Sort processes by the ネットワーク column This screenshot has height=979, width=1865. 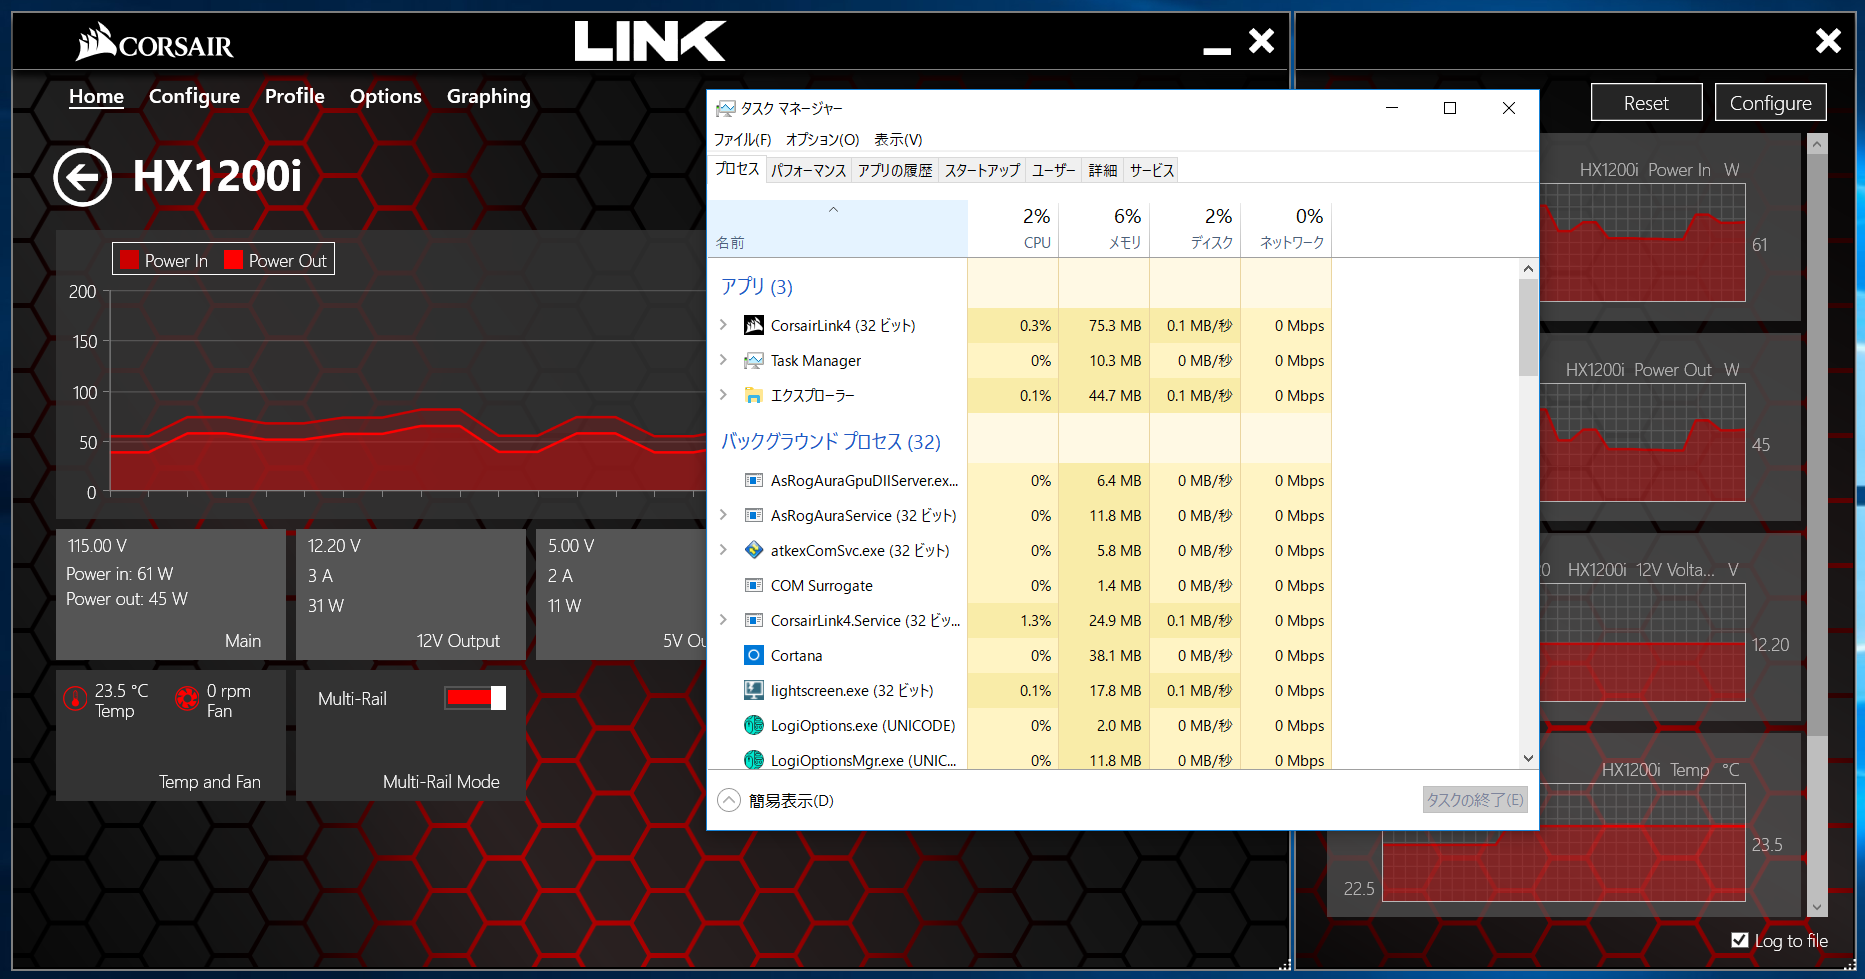coord(1286,229)
